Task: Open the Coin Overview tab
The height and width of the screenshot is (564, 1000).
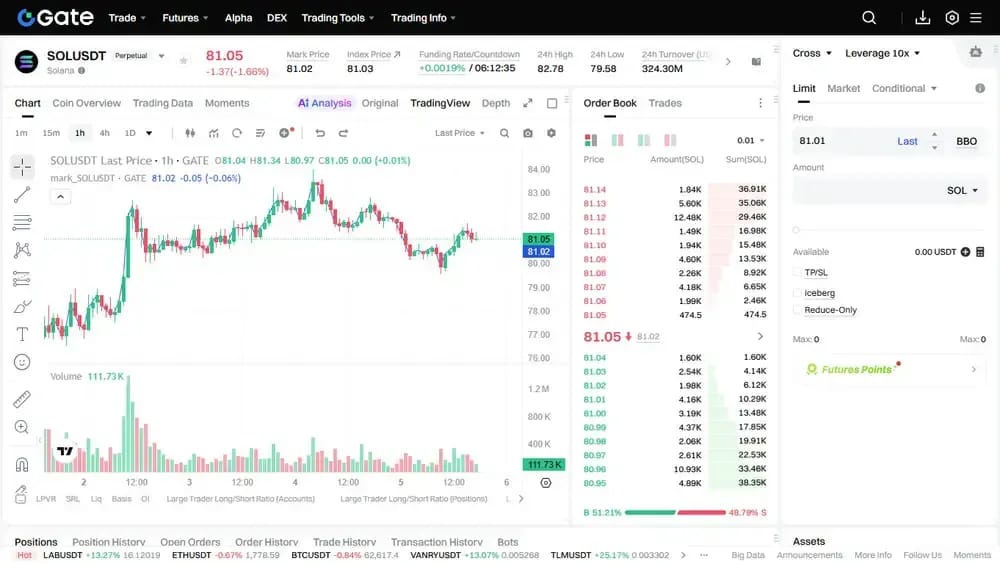Action: [86, 103]
